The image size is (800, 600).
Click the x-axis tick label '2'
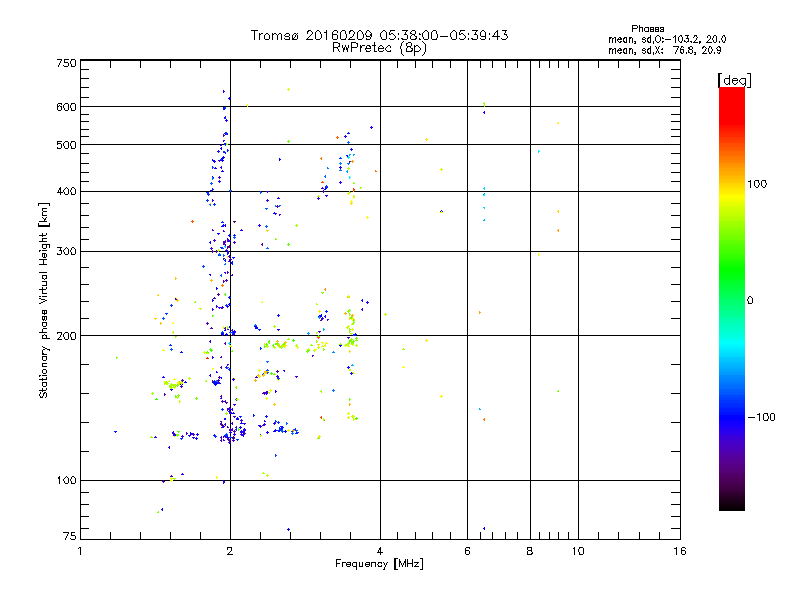(x=230, y=551)
